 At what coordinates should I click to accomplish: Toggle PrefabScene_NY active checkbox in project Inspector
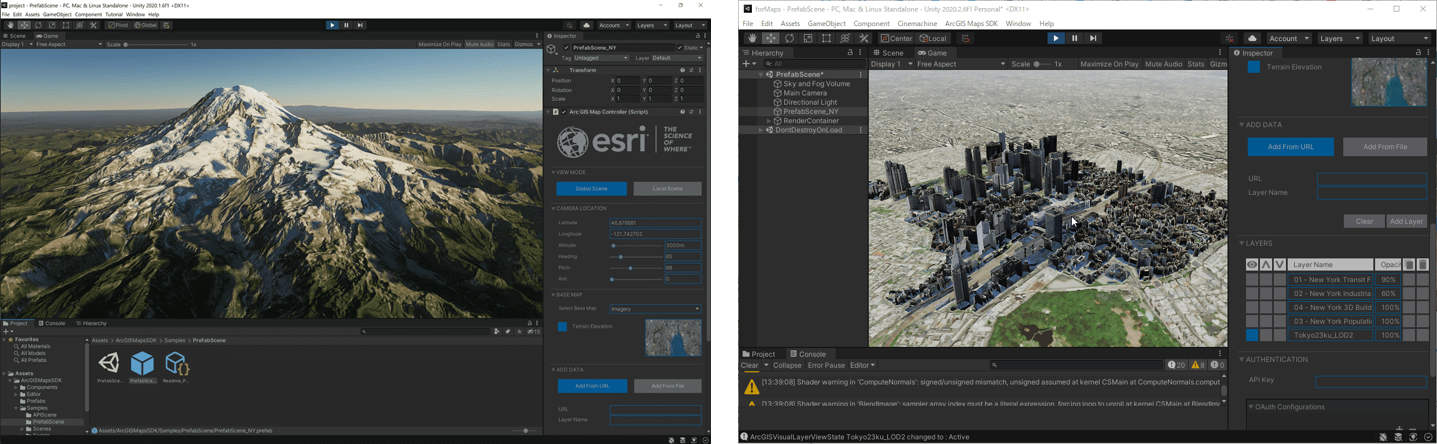point(567,47)
